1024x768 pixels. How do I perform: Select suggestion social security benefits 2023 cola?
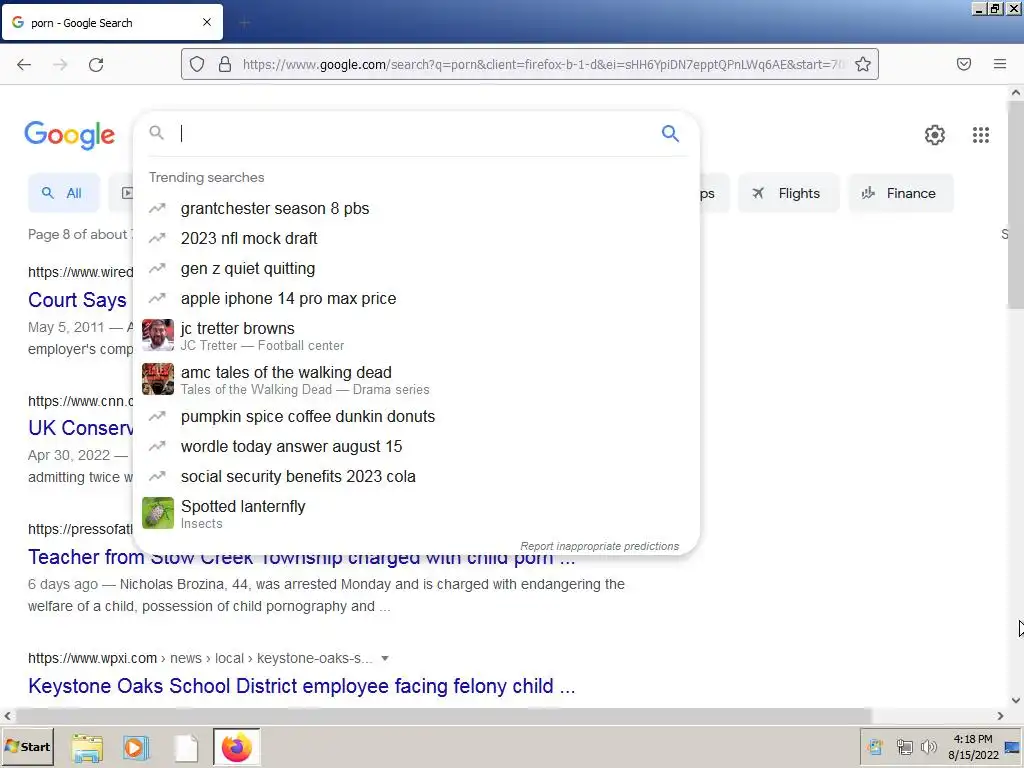[416, 477]
